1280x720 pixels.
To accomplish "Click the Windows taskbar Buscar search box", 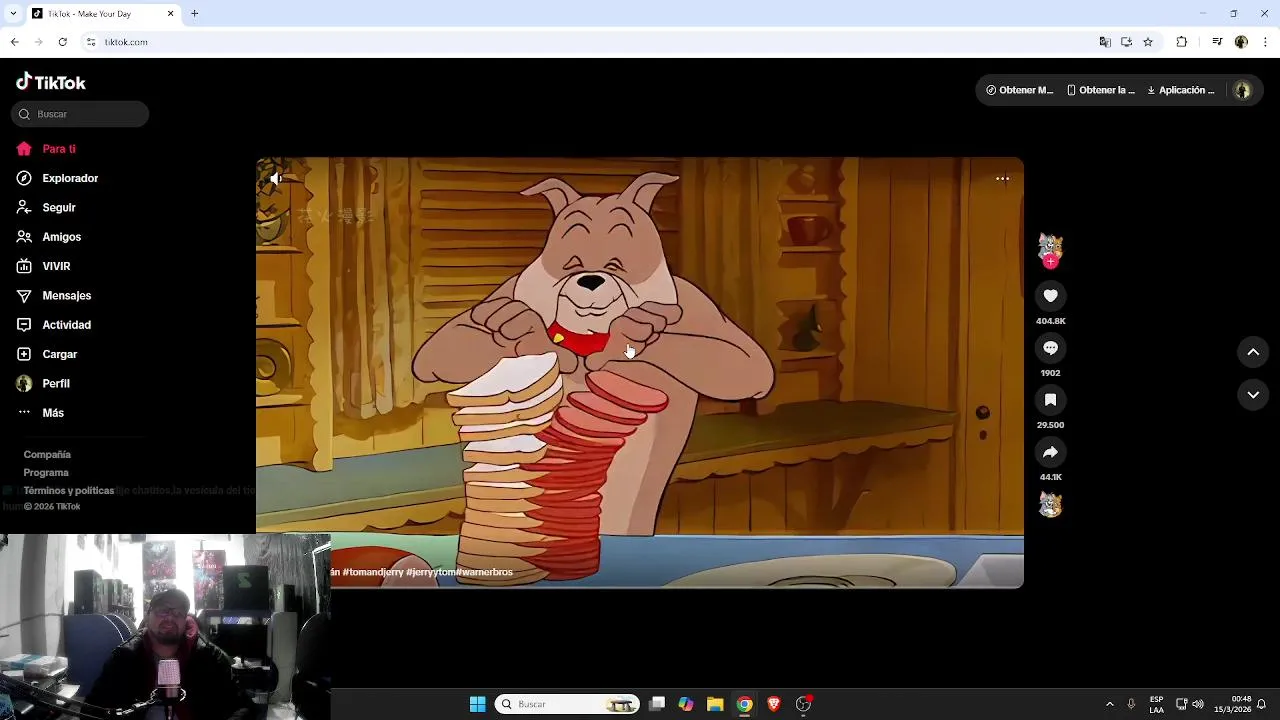I will 567,704.
